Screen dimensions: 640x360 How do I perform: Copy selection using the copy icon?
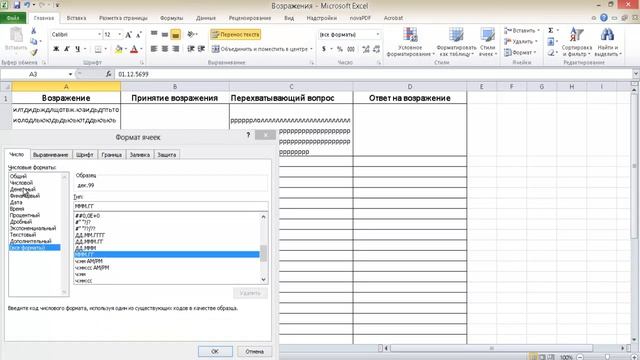[33, 41]
